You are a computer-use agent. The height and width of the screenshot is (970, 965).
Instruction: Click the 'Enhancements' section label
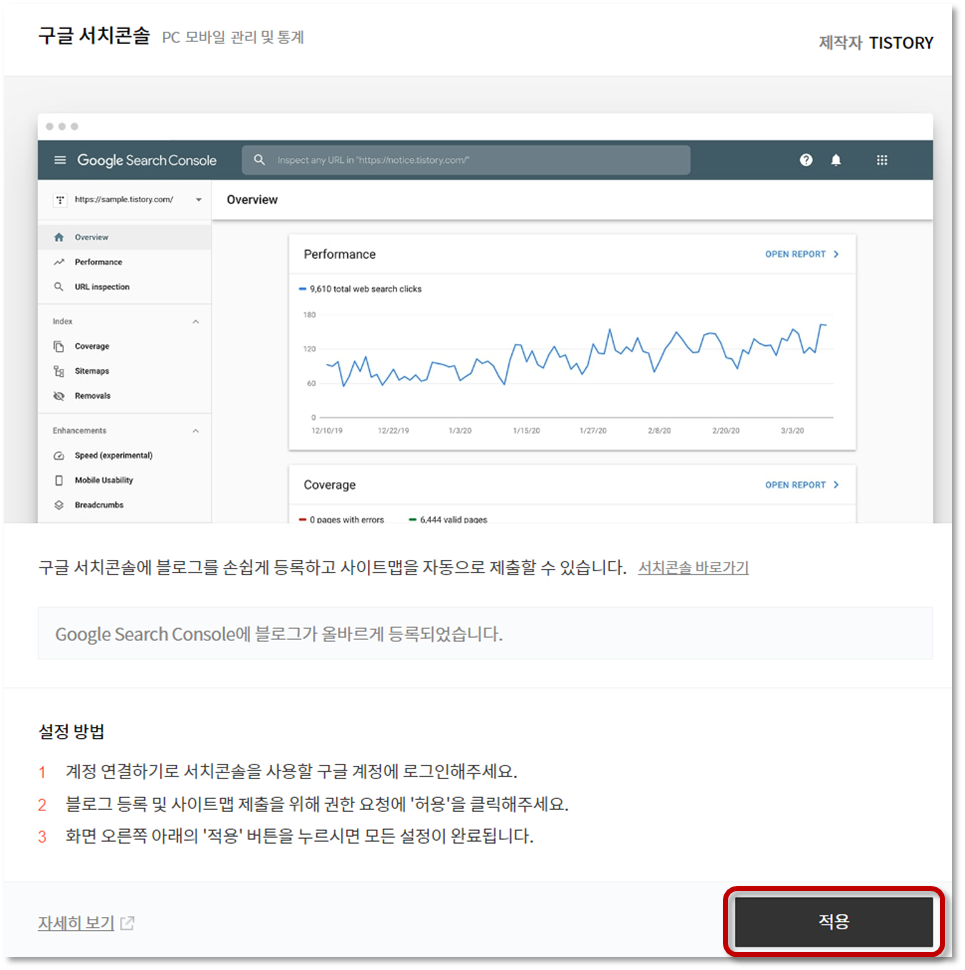pos(79,431)
